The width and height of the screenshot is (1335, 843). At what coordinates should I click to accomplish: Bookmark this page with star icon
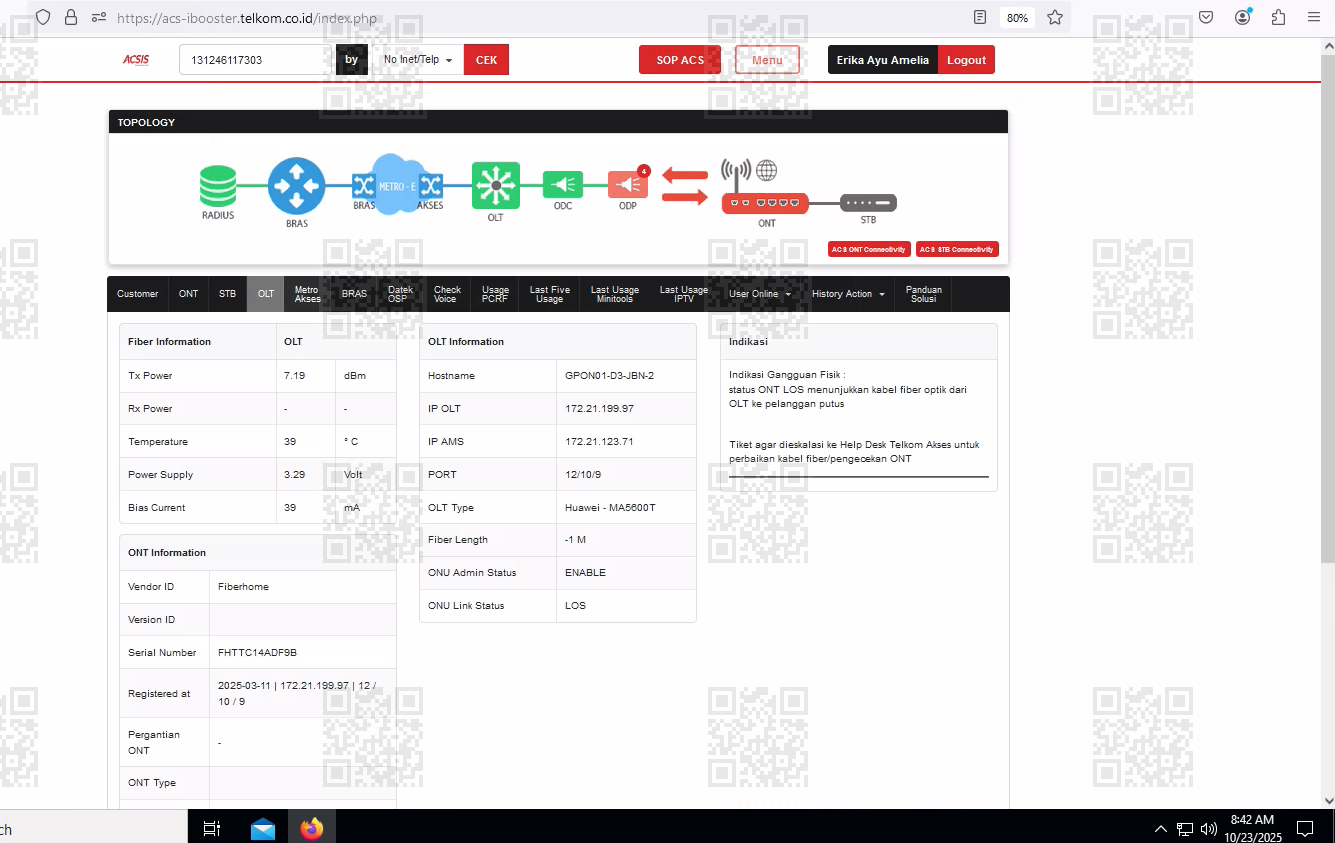[x=1054, y=17]
